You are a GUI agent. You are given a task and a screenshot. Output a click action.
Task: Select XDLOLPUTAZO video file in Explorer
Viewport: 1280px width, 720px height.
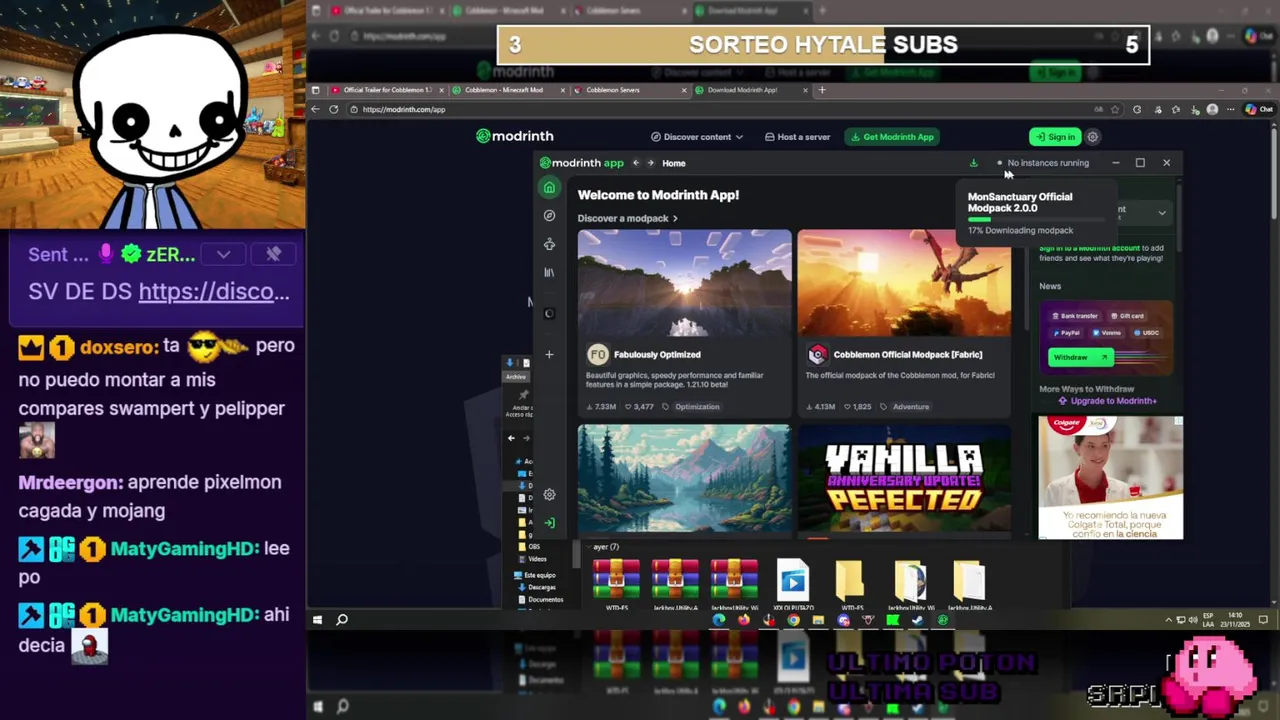793,586
